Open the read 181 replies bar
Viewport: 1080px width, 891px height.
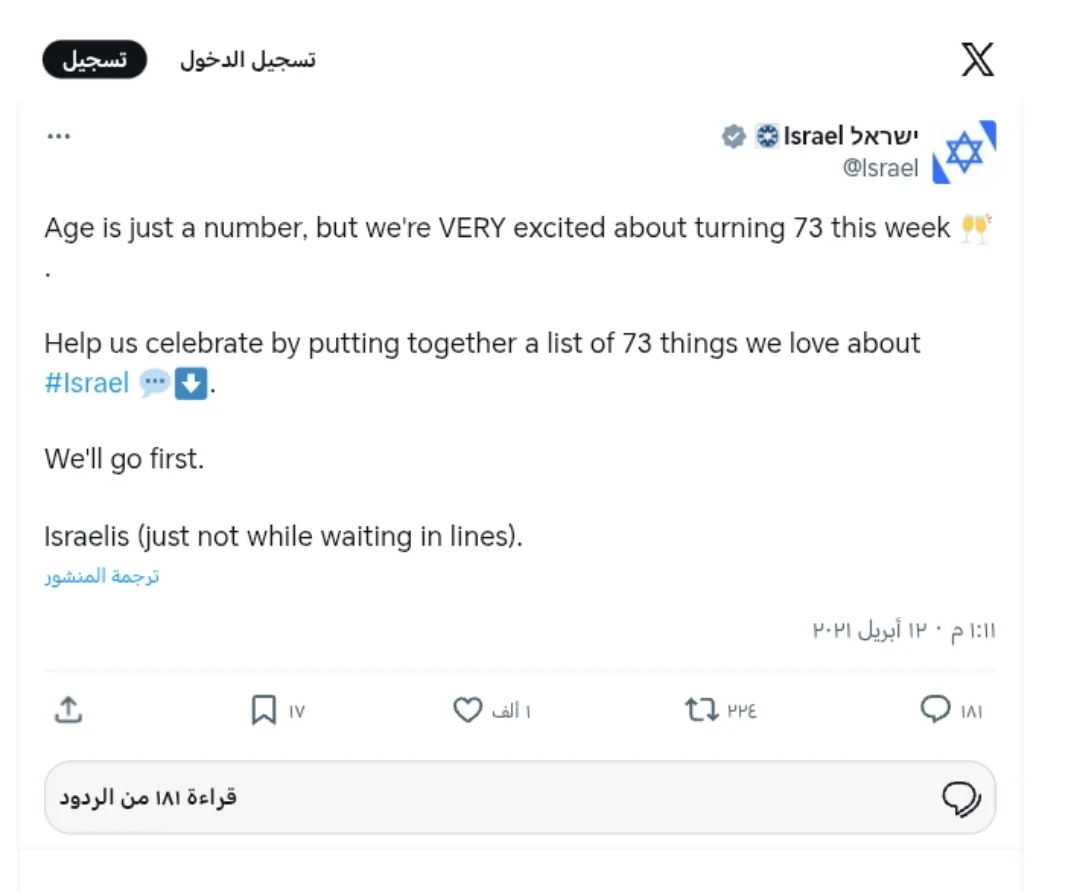coord(520,797)
